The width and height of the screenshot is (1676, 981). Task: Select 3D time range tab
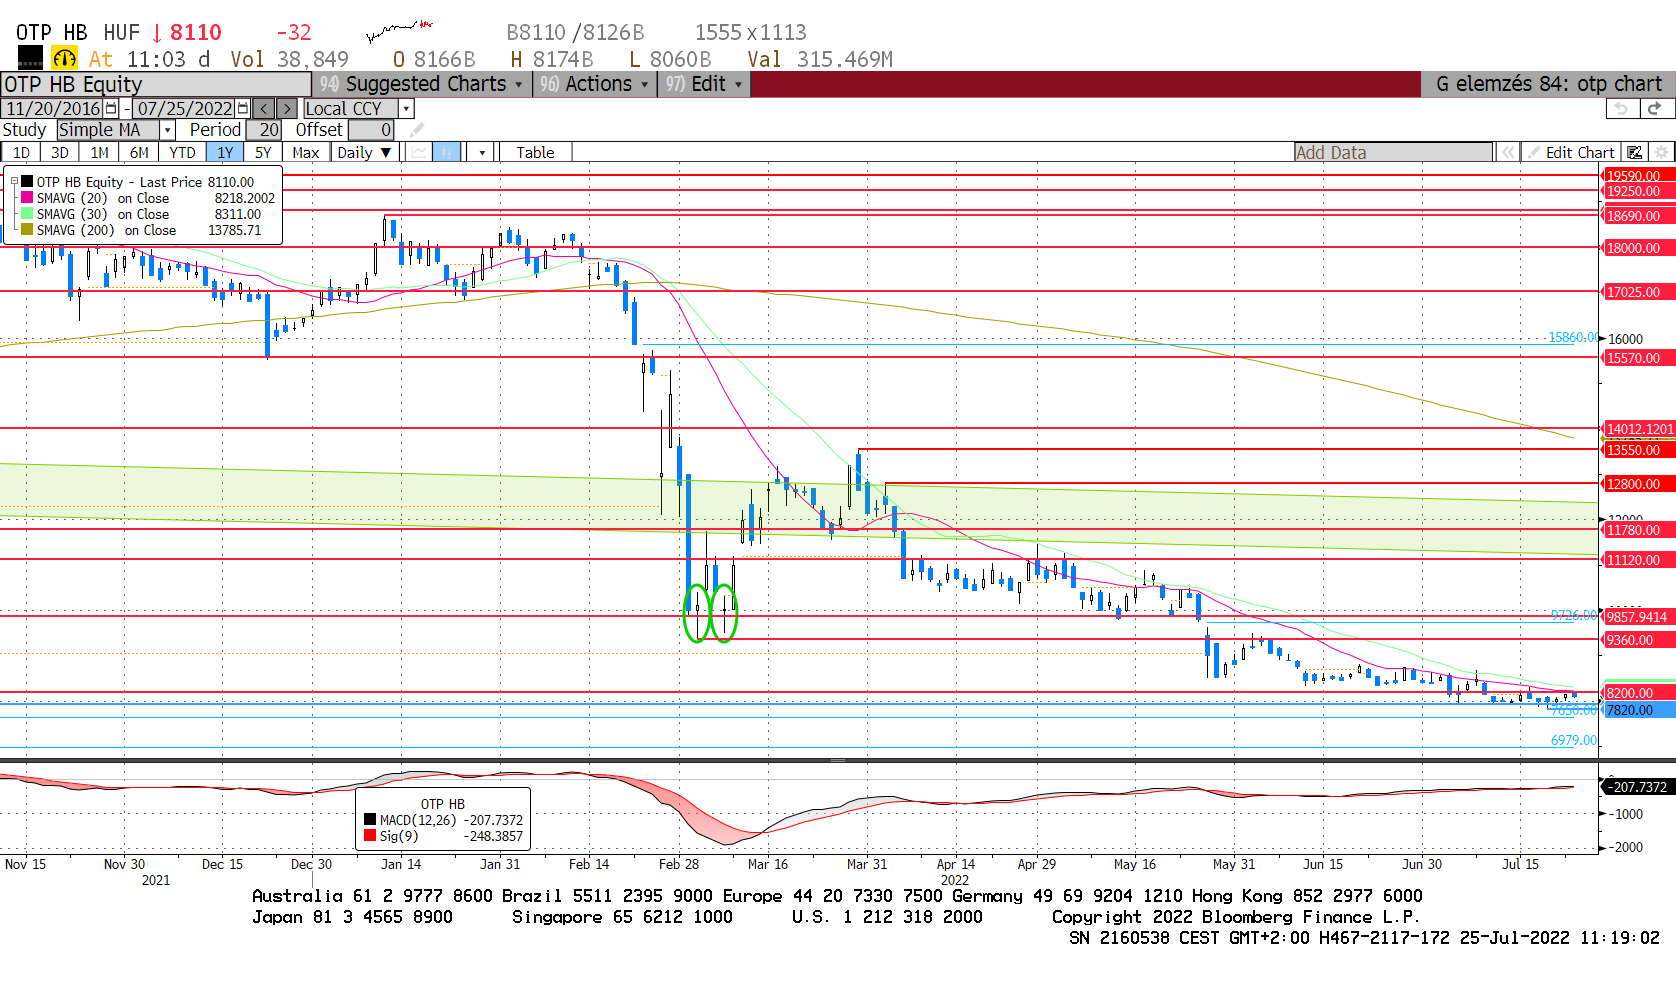(60, 152)
